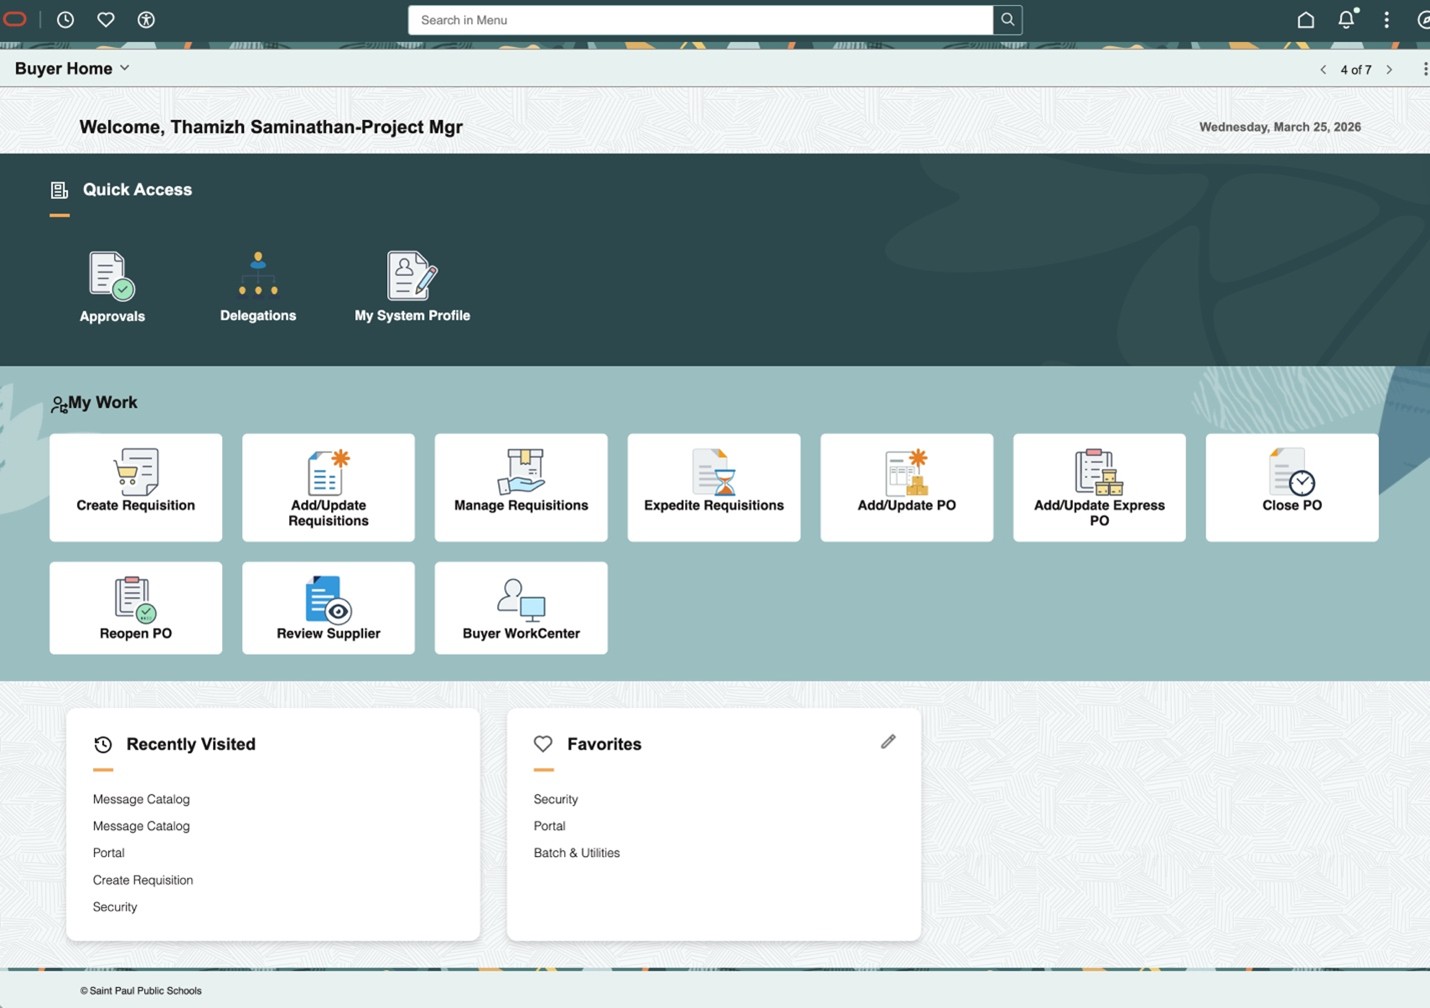Open the NavBar compass icon
This screenshot has width=1430, height=1008.
pyautogui.click(x=1423, y=19)
